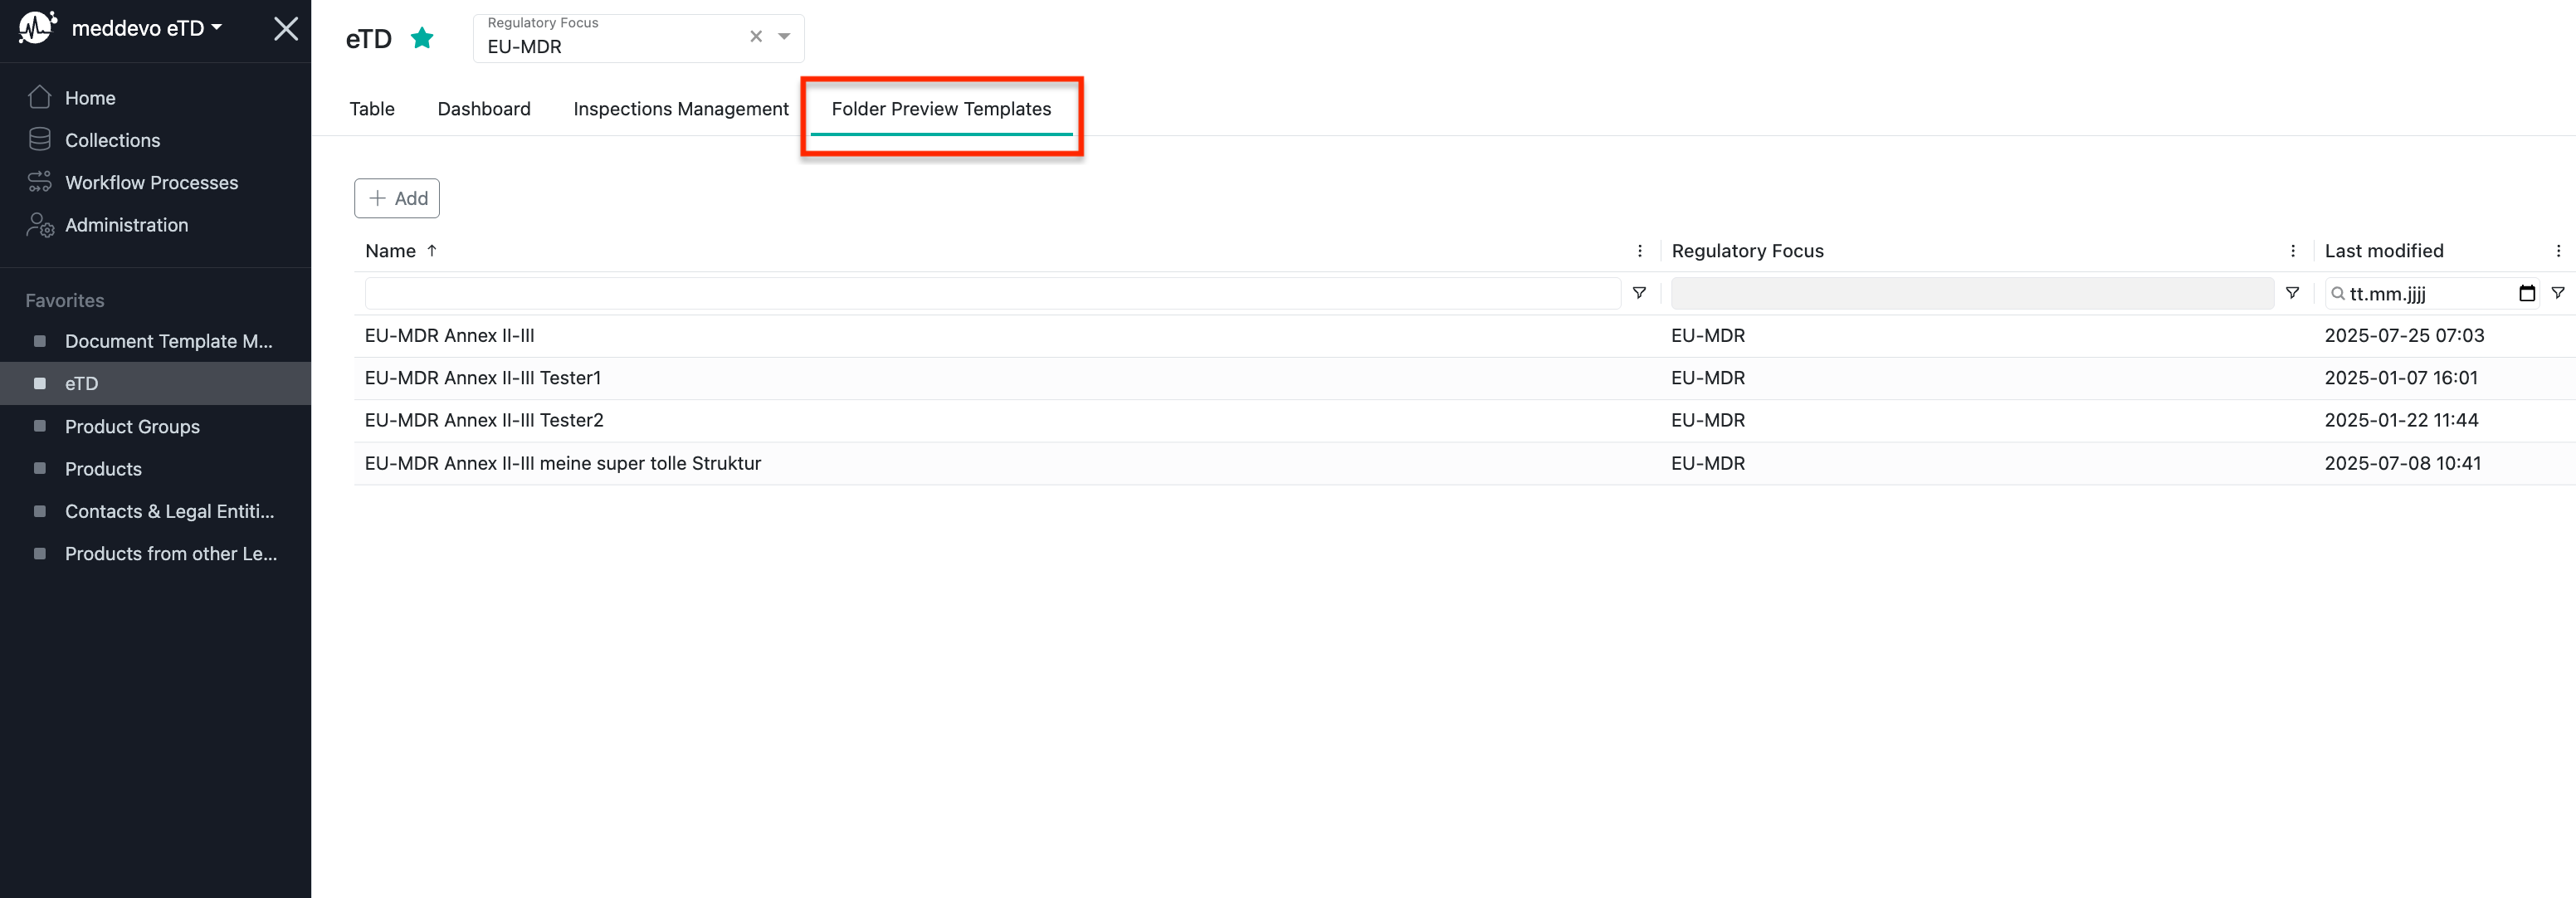Click the EU-MDR cell in Tester2 row
Screen dimensions: 2576x898
coord(1708,420)
